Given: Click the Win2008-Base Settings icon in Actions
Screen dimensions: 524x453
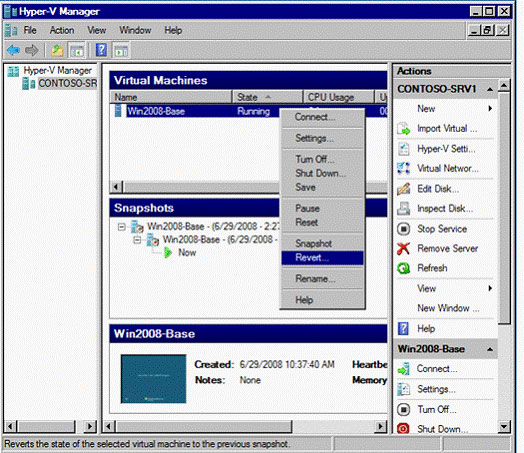Looking at the screenshot, I should (404, 389).
